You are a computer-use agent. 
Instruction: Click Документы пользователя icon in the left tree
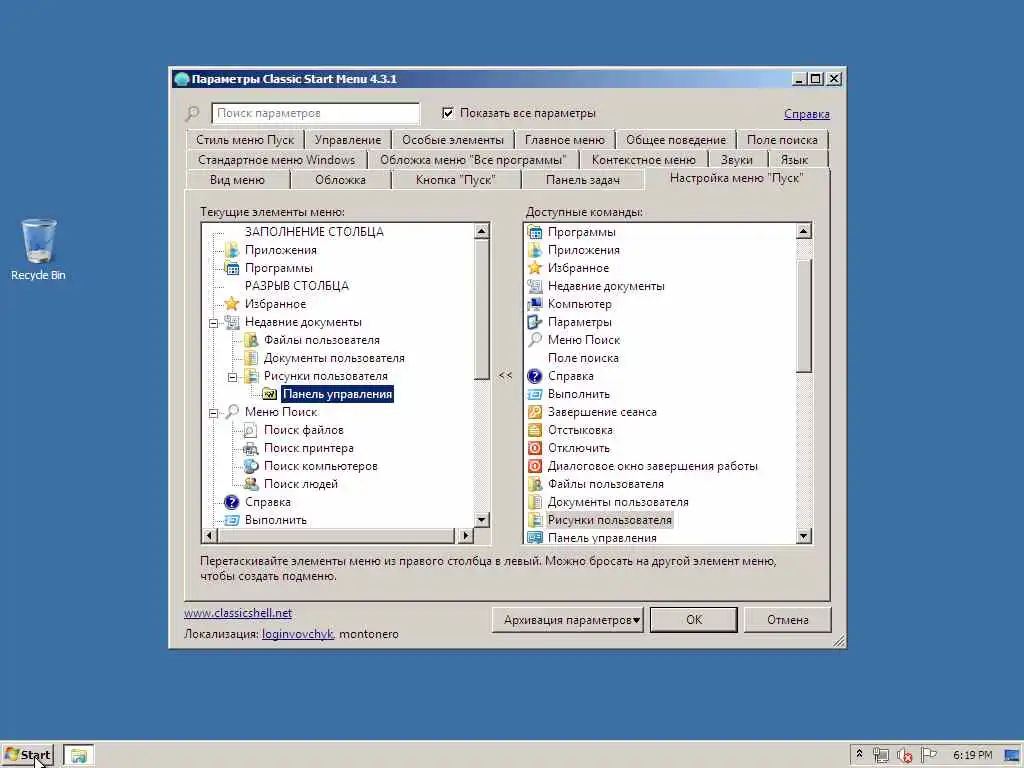(x=251, y=358)
